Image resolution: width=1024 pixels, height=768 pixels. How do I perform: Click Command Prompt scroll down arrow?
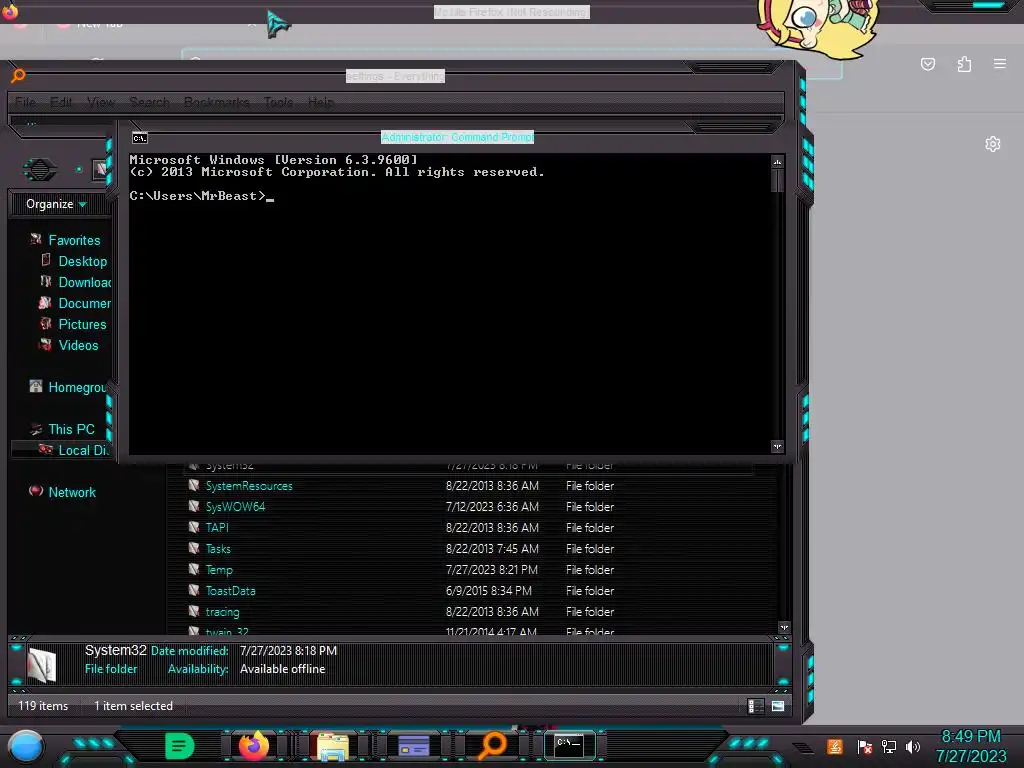pos(777,447)
